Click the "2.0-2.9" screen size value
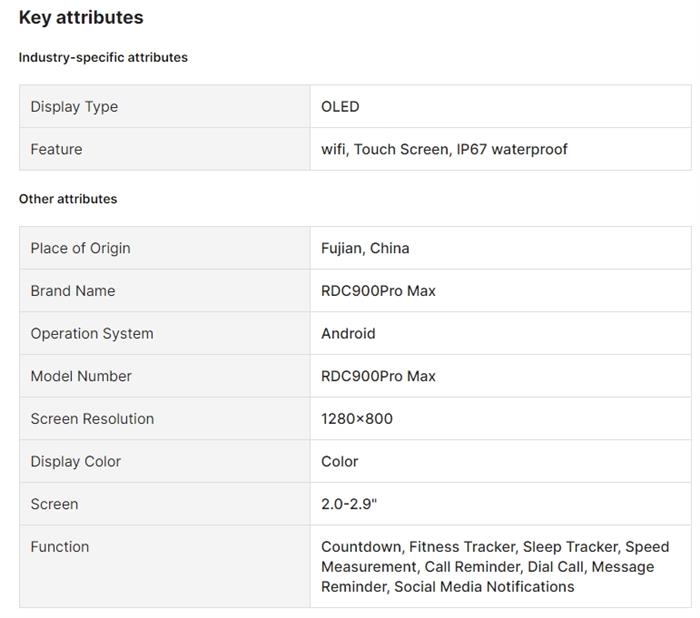Image resolution: width=700 pixels, height=618 pixels. pos(349,504)
